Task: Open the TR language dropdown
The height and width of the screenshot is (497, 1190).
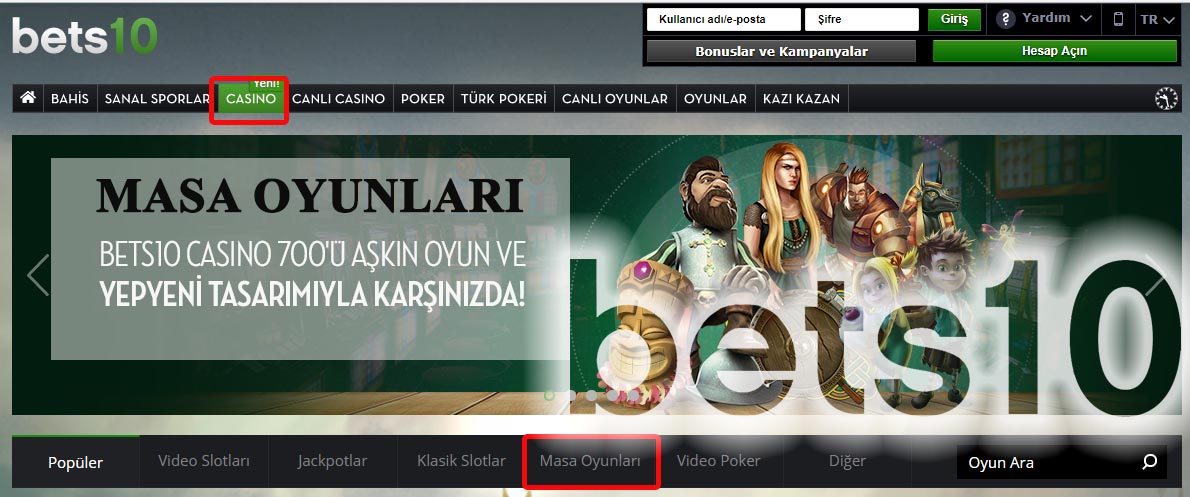Action: [1158, 20]
